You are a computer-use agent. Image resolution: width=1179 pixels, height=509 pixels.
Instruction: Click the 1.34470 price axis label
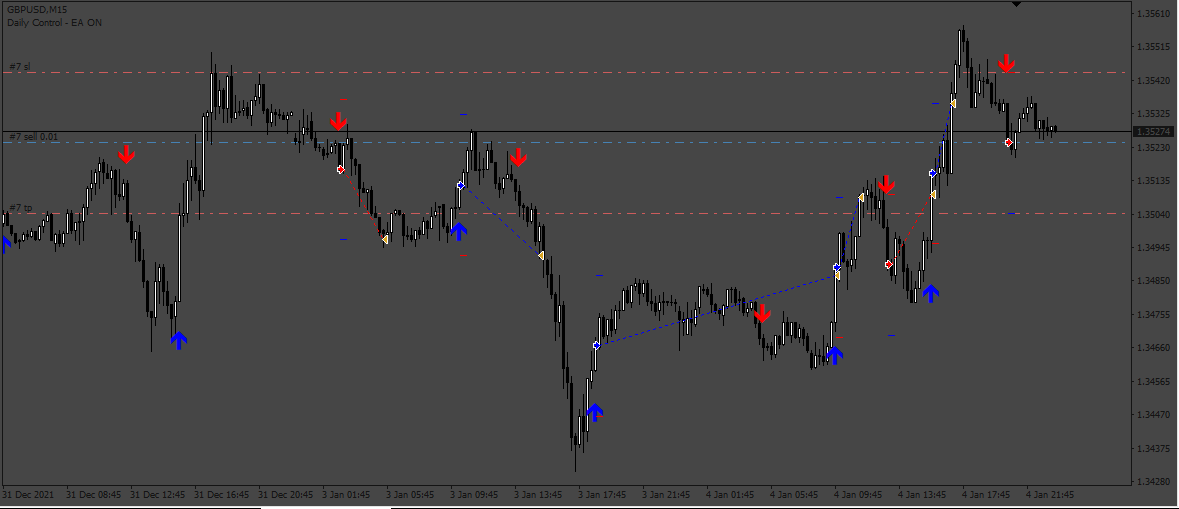pos(1153,415)
